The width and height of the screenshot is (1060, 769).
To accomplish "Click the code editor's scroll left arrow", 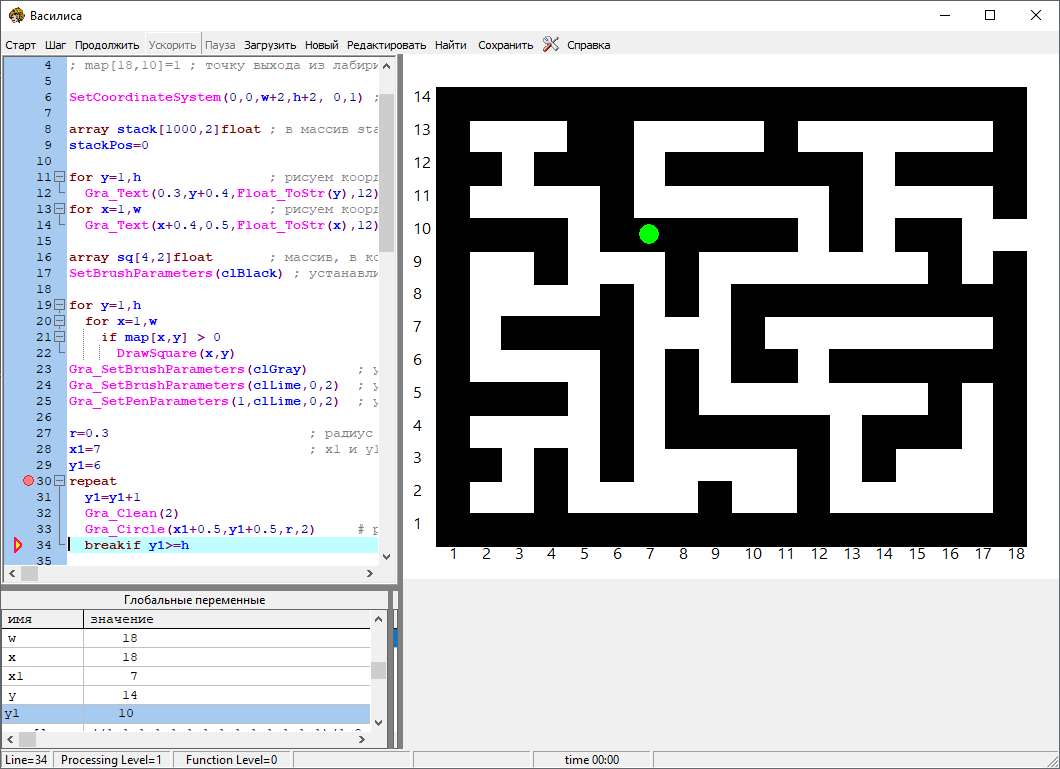I will pyautogui.click(x=12, y=574).
